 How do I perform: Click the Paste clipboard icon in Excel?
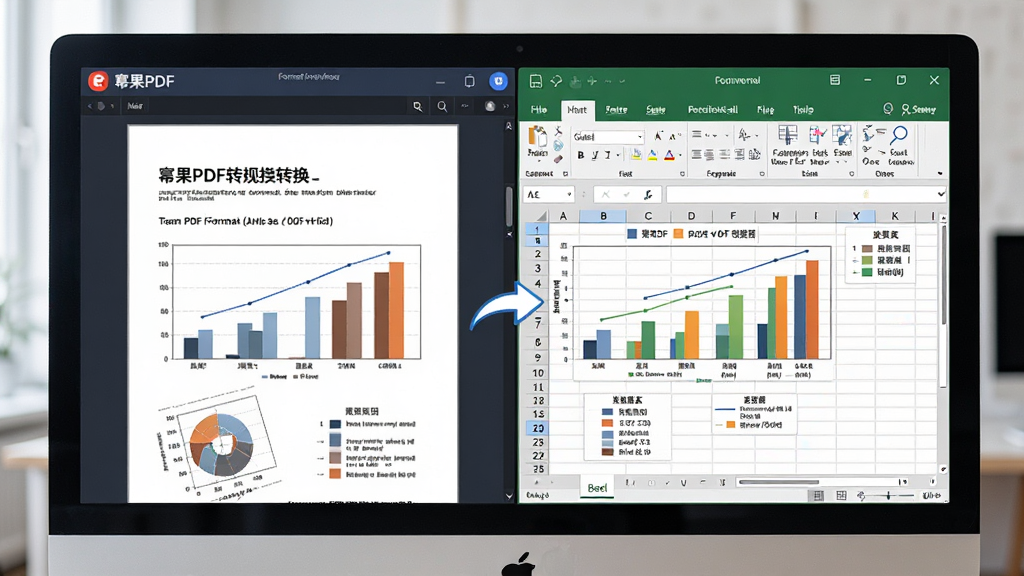click(537, 136)
